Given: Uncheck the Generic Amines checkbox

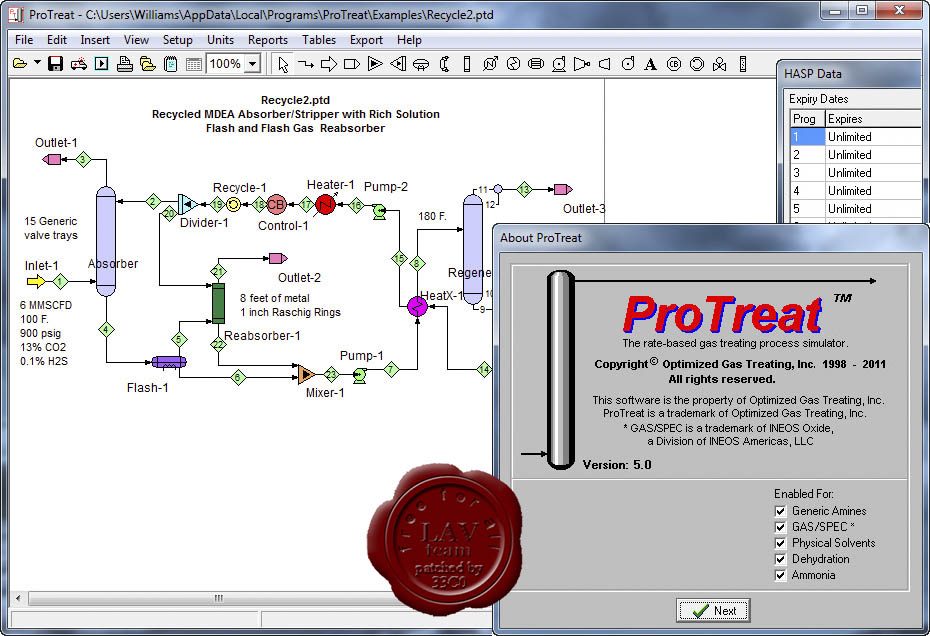Looking at the screenshot, I should point(780,511).
